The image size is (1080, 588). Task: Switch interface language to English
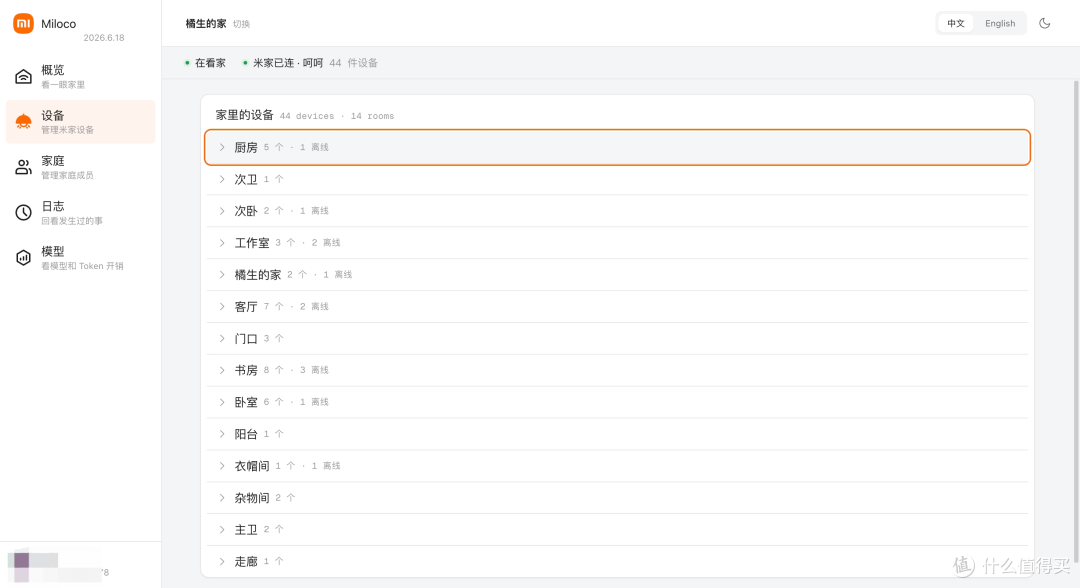(999, 23)
